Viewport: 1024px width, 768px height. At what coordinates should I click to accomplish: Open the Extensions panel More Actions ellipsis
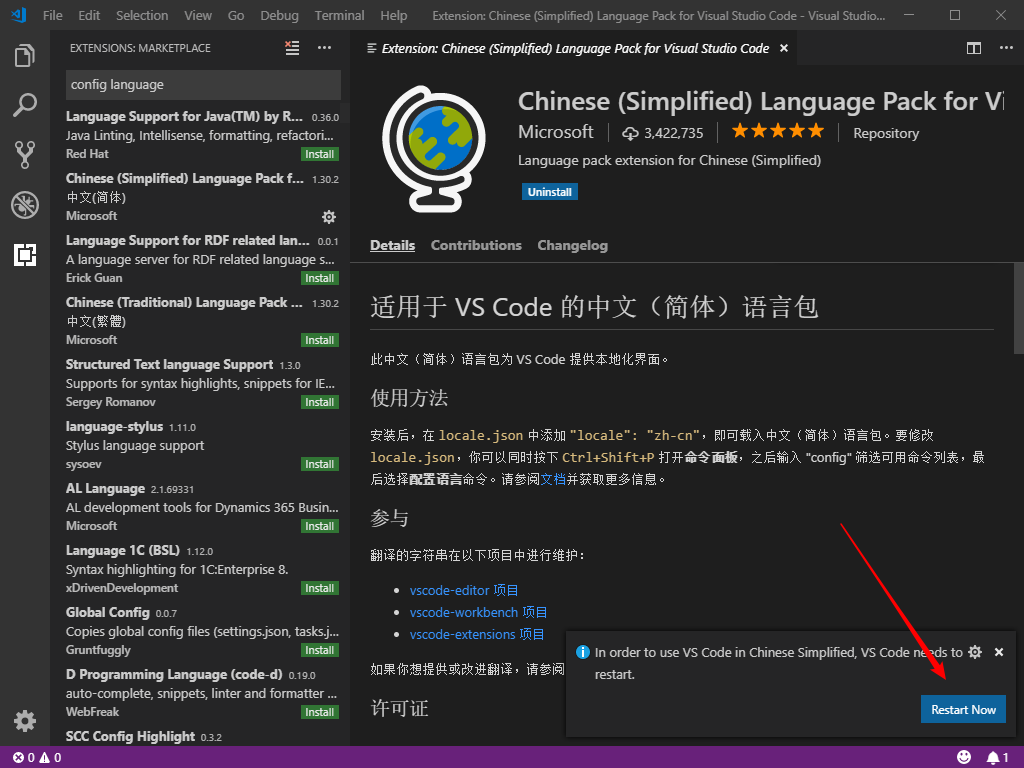click(x=325, y=48)
